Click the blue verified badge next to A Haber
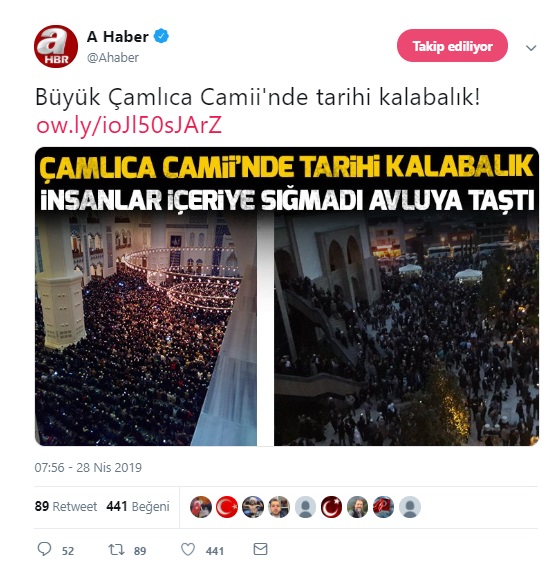 [161, 36]
